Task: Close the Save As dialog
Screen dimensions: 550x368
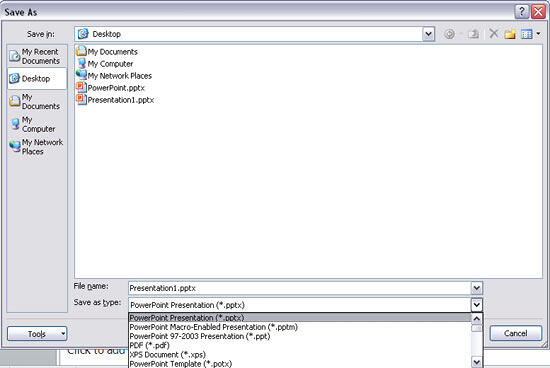Action: pyautogui.click(x=538, y=12)
